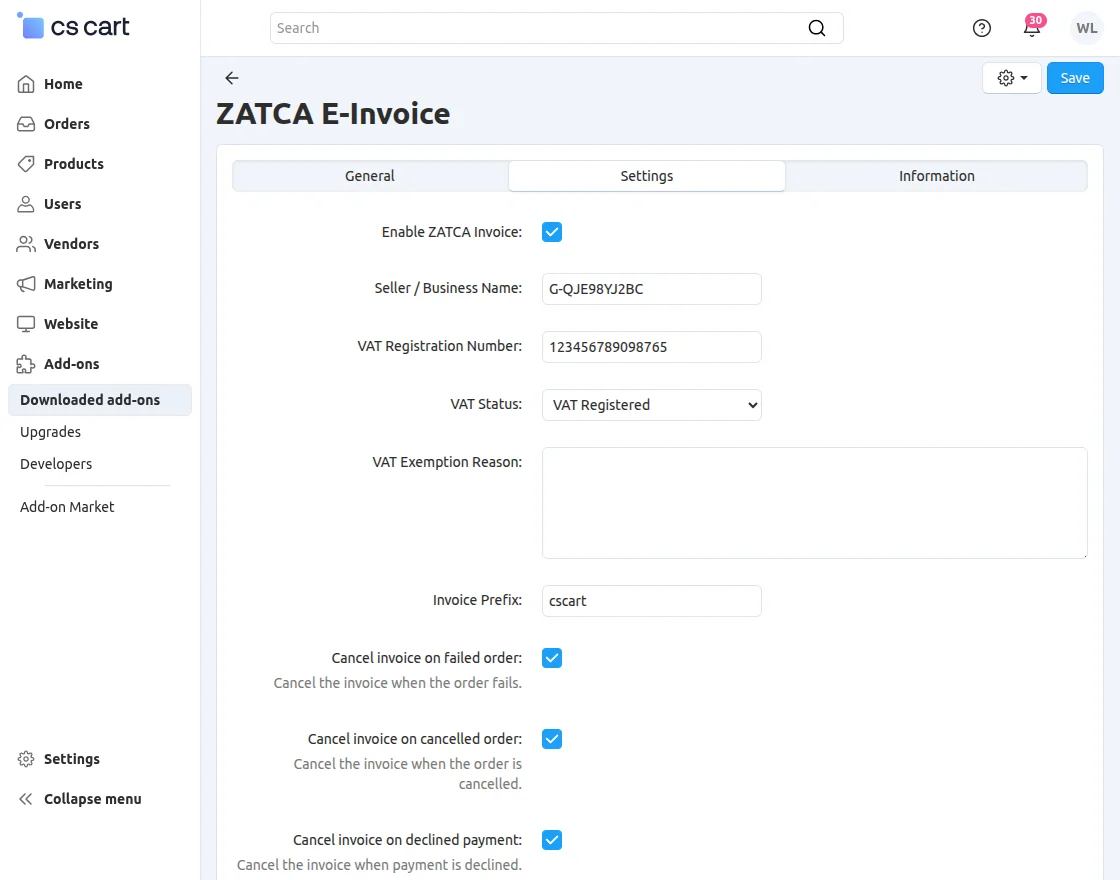Click inside the Invoice Prefix field
This screenshot has height=880, width=1120.
pos(651,601)
